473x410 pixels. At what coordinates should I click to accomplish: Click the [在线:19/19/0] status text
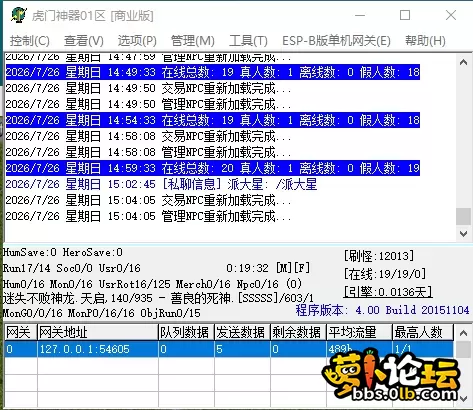point(385,274)
